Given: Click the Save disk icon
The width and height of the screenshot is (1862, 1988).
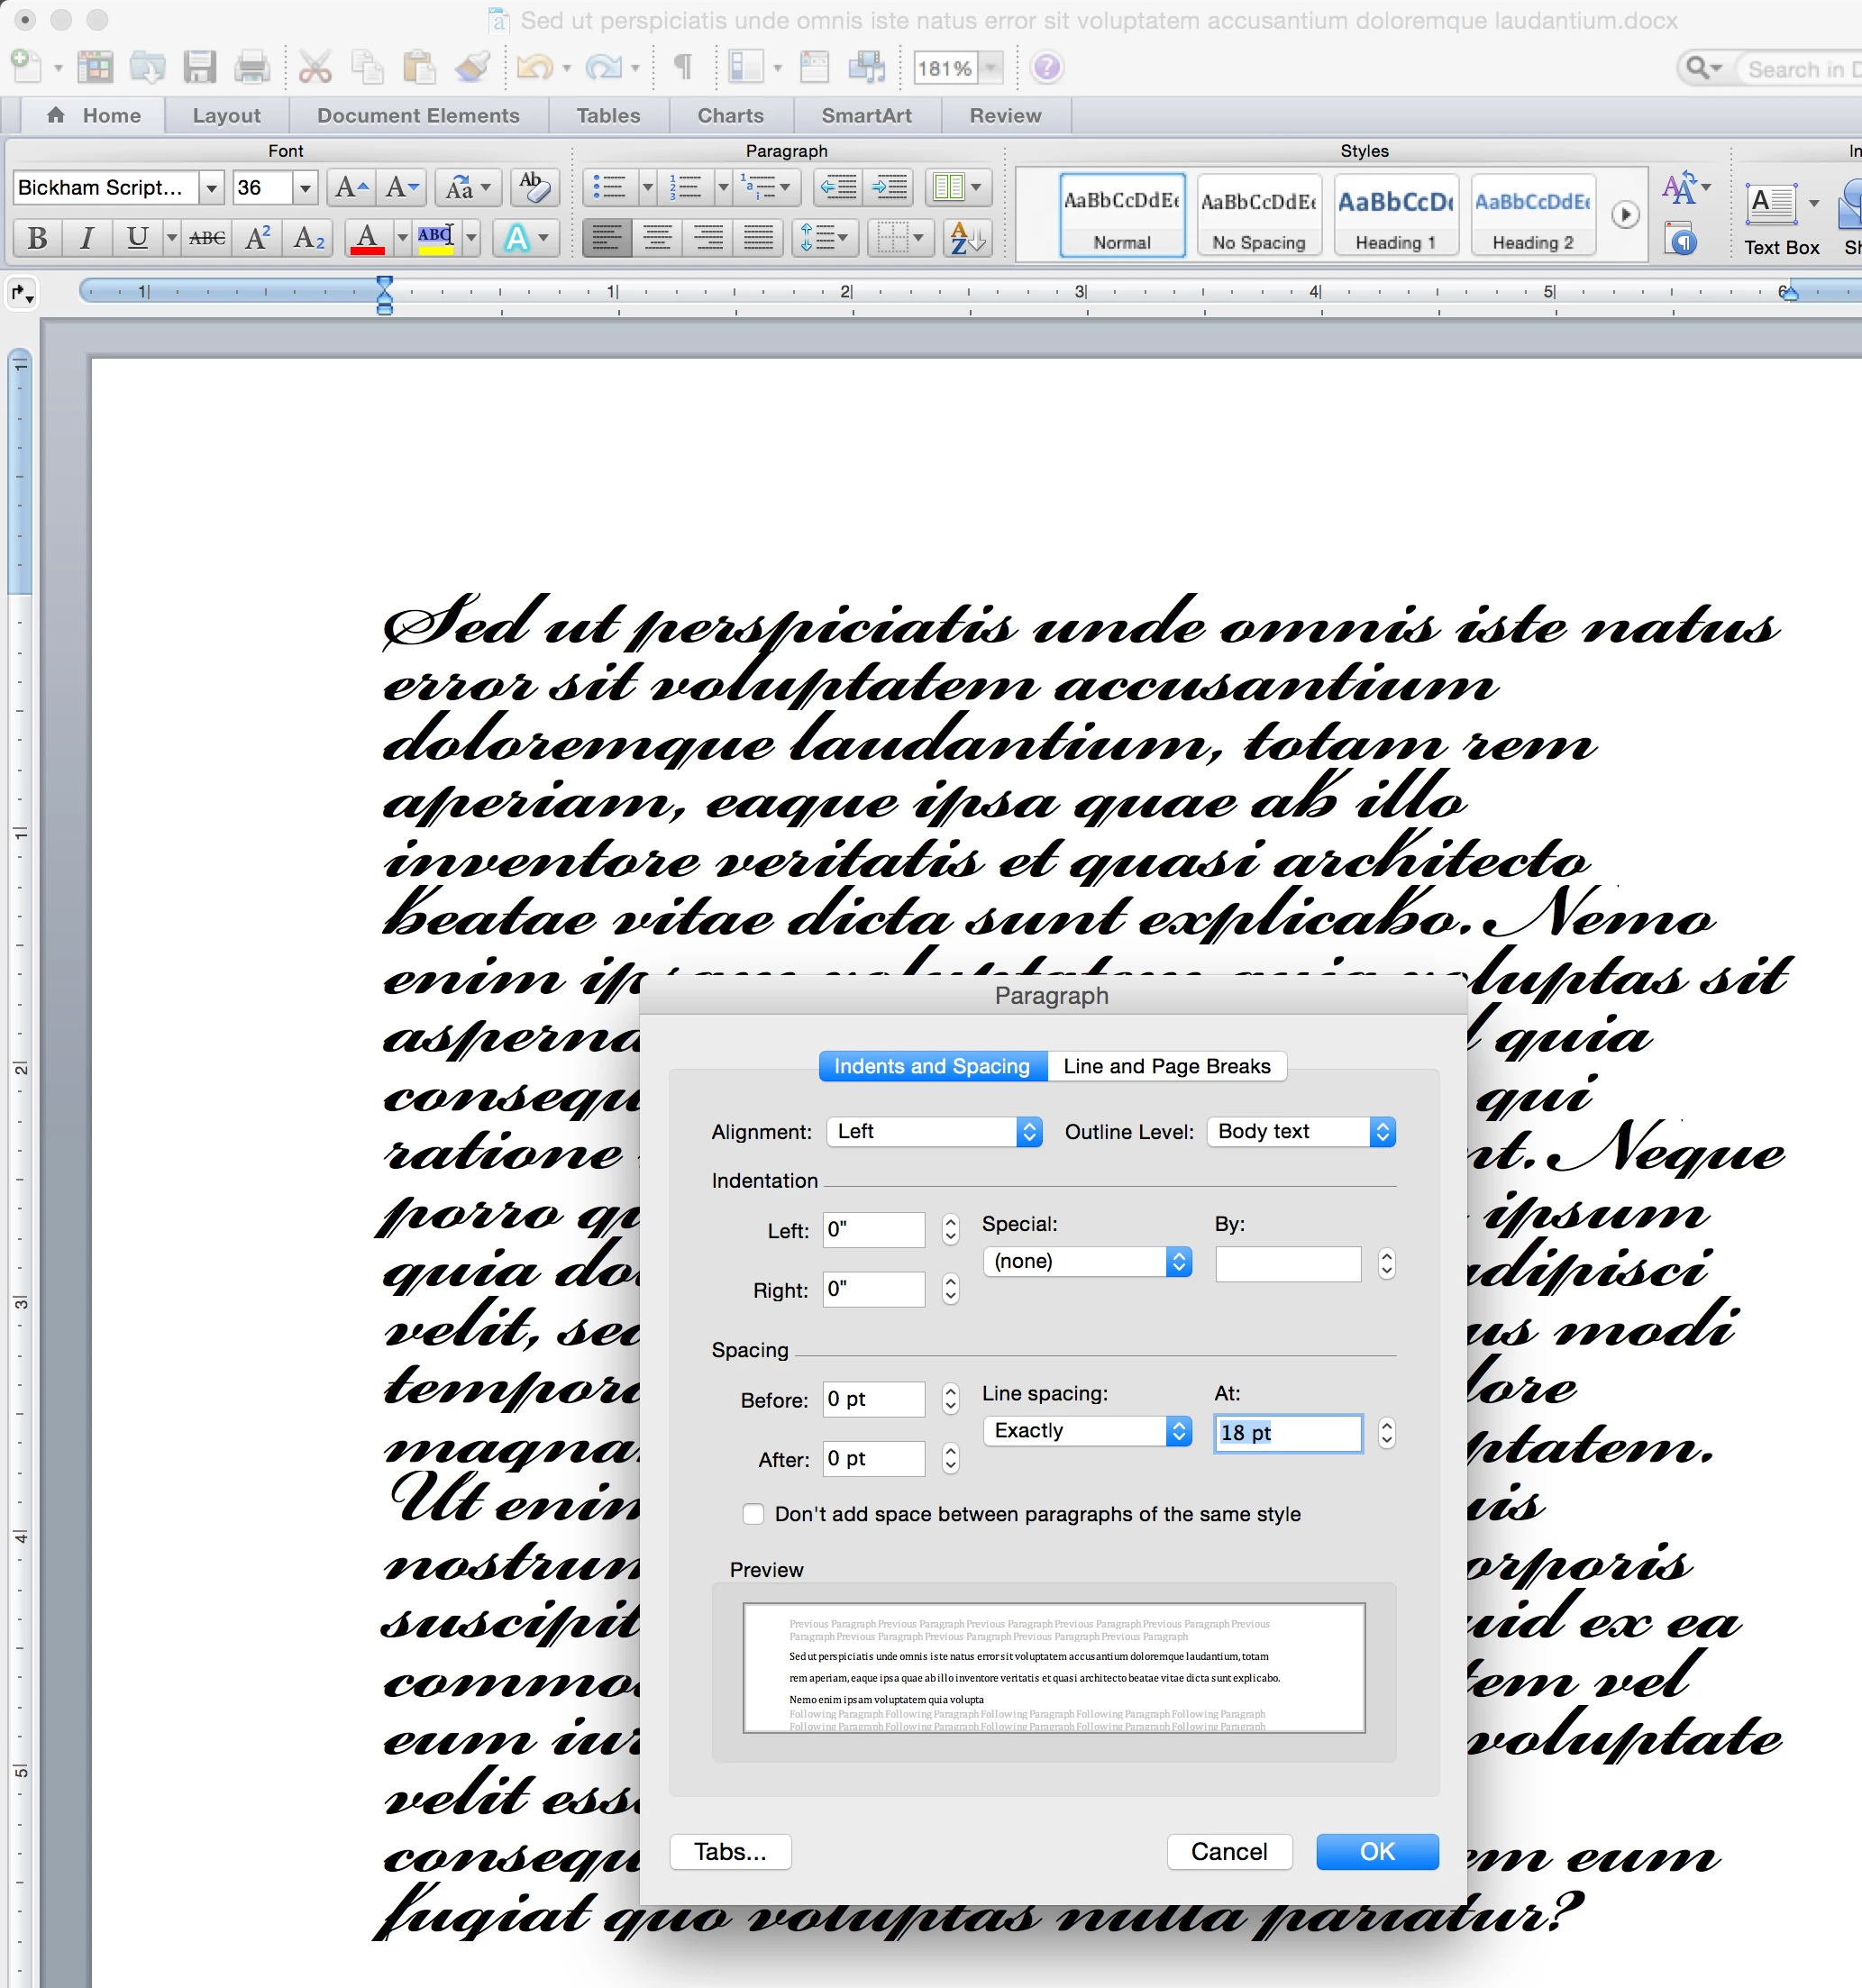Looking at the screenshot, I should coord(200,68).
